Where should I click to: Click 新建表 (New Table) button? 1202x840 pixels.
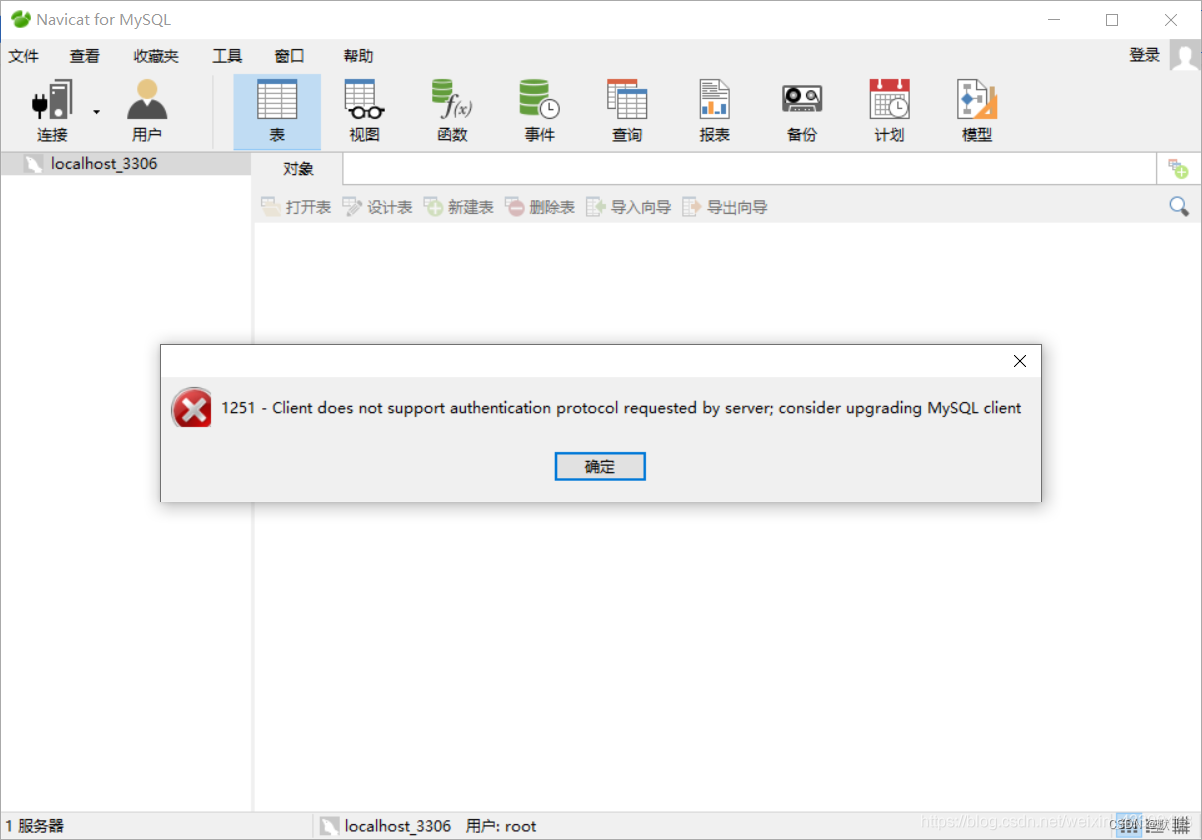point(459,207)
